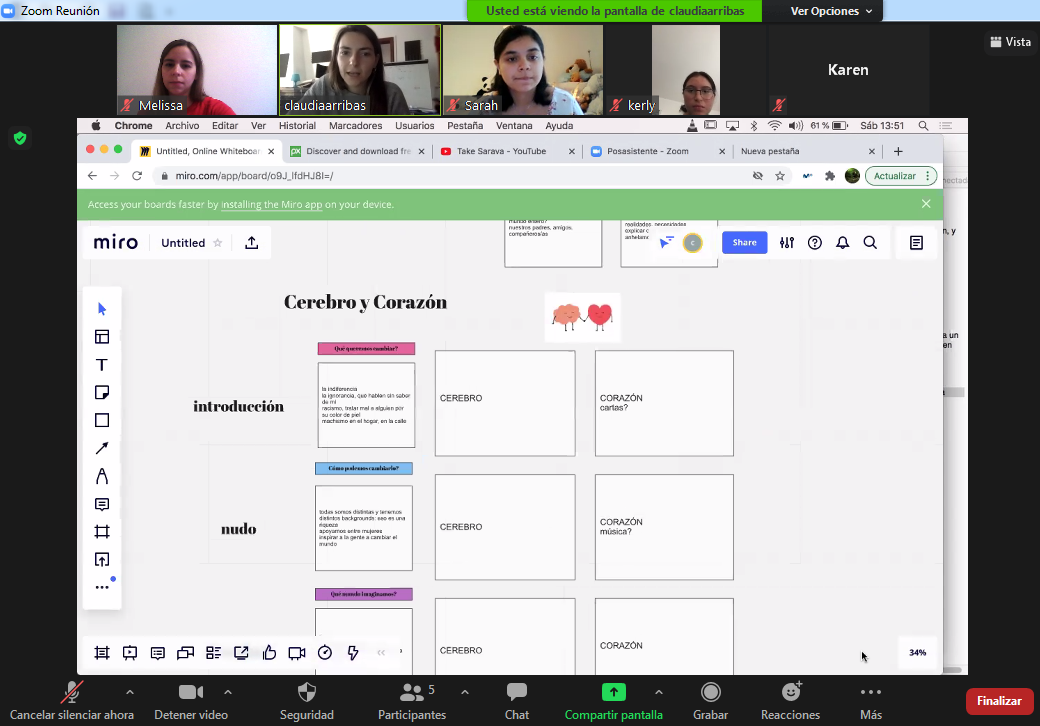Click the blue Share button
The width and height of the screenshot is (1040, 726).
[744, 243]
